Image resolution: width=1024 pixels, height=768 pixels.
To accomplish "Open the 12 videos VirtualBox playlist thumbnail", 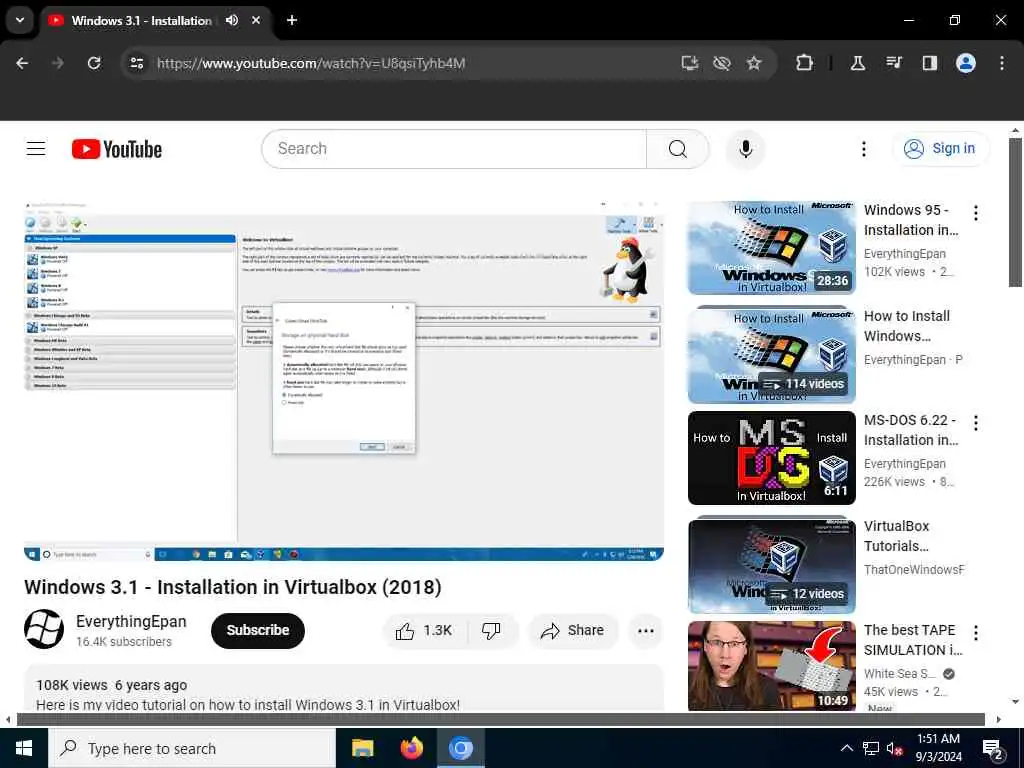I will [771, 564].
